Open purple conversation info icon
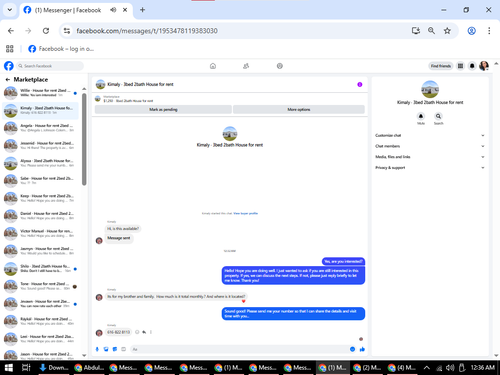This screenshot has width=500, height=375. (360, 84)
